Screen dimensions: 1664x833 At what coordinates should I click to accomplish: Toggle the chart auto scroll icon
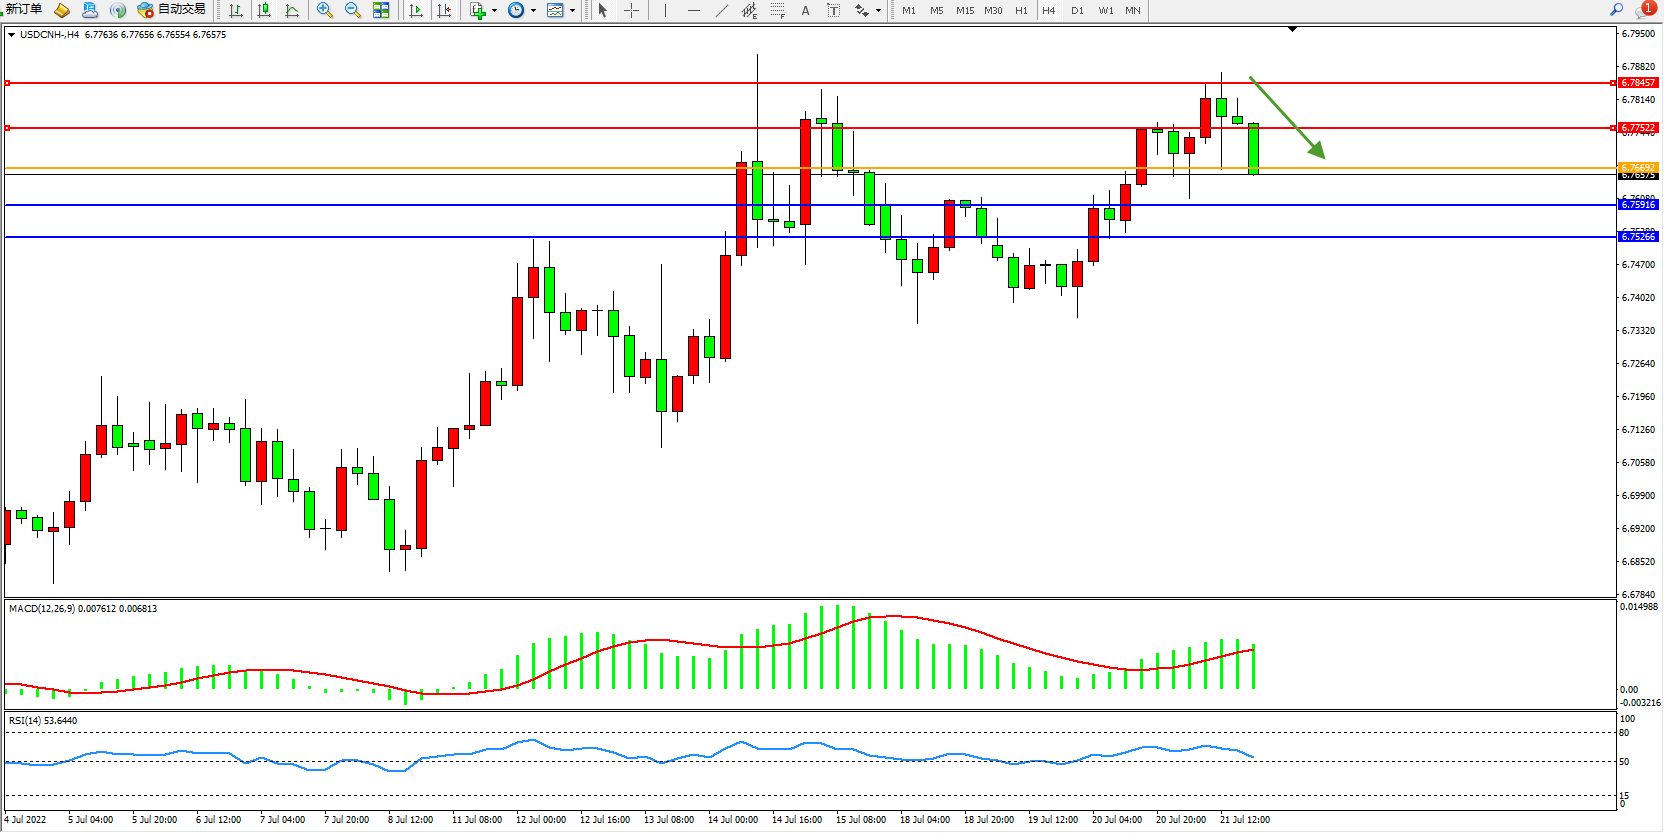416,10
